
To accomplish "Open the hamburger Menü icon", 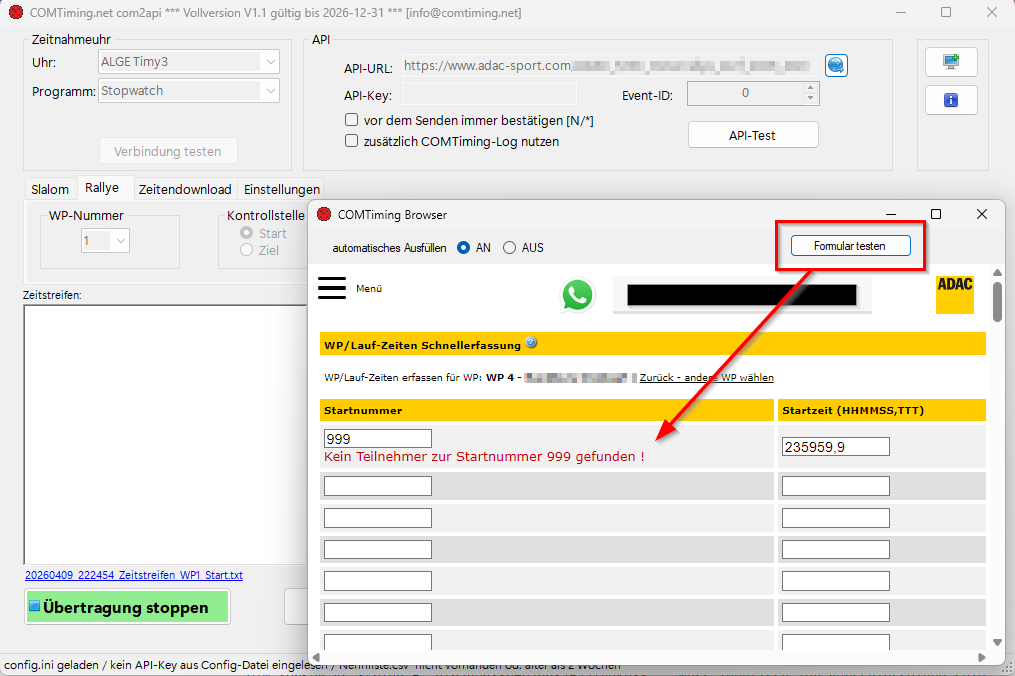I will [331, 288].
